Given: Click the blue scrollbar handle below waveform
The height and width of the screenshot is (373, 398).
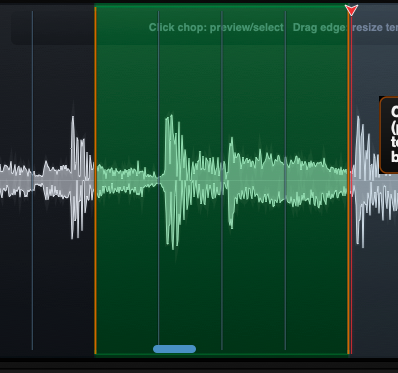Looking at the screenshot, I should (174, 349).
